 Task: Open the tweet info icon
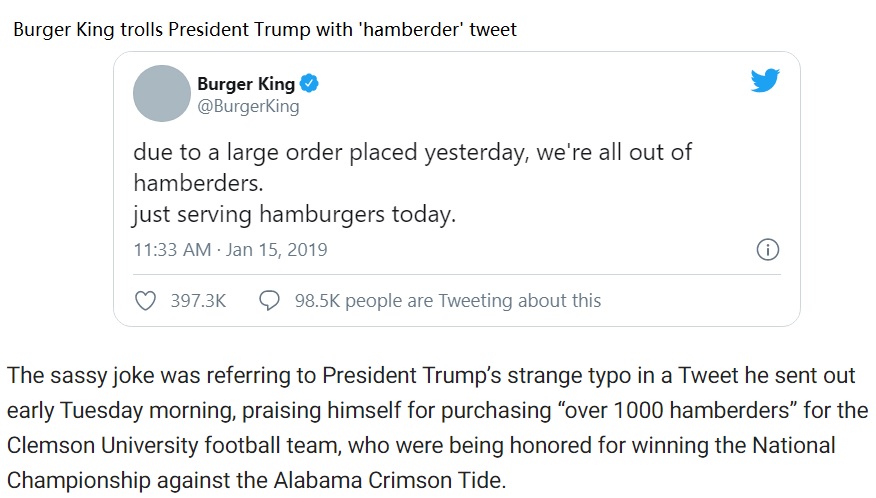pos(768,249)
